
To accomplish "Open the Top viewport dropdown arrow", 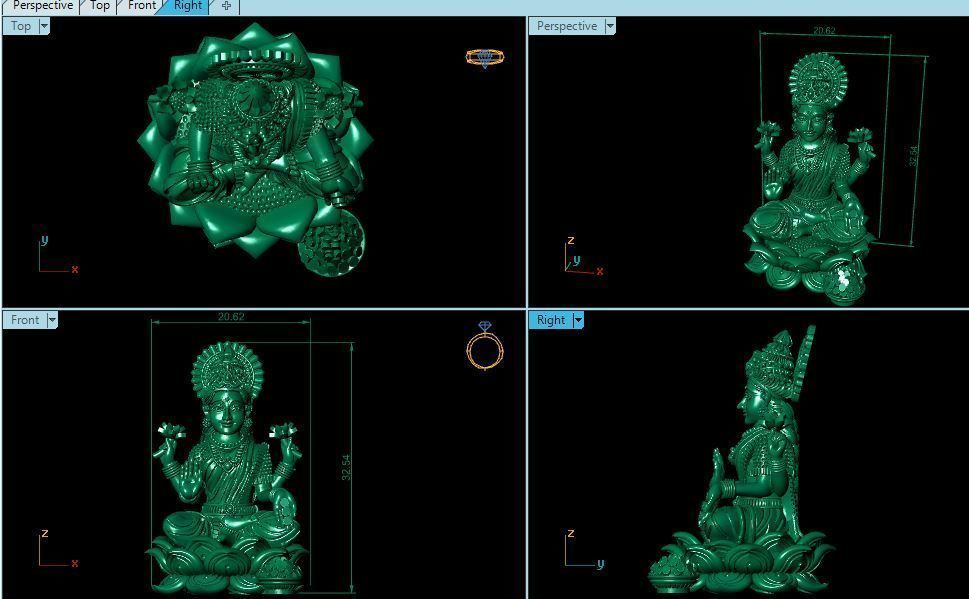I will point(44,26).
